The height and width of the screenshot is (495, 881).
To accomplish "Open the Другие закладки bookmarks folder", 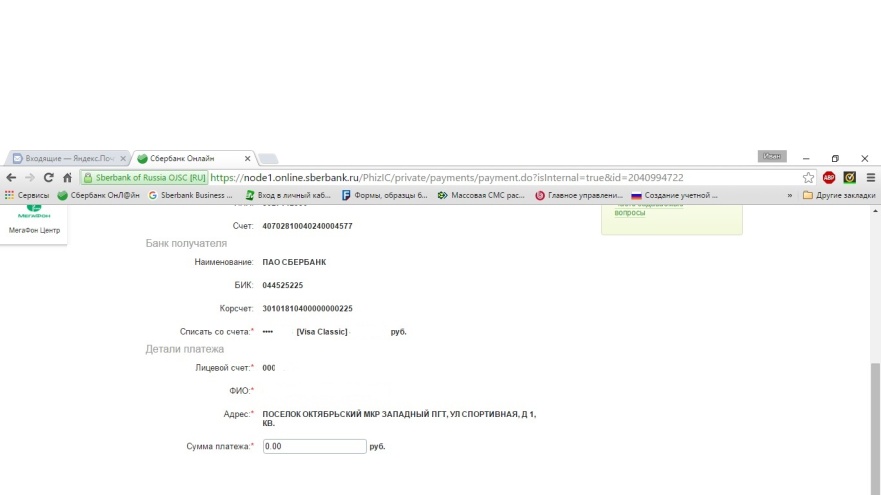I will click(x=838, y=195).
